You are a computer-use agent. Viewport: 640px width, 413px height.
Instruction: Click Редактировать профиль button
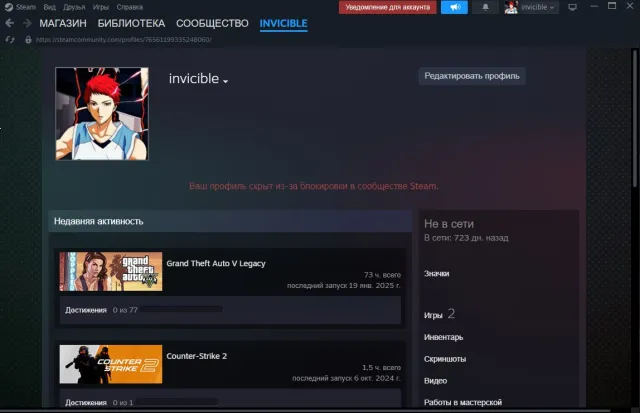472,76
